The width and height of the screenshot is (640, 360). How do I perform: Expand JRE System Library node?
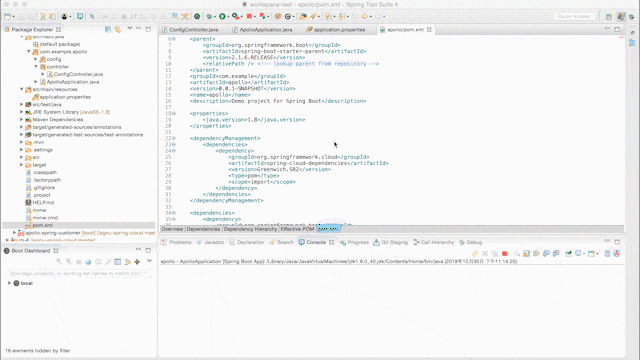click(22, 112)
